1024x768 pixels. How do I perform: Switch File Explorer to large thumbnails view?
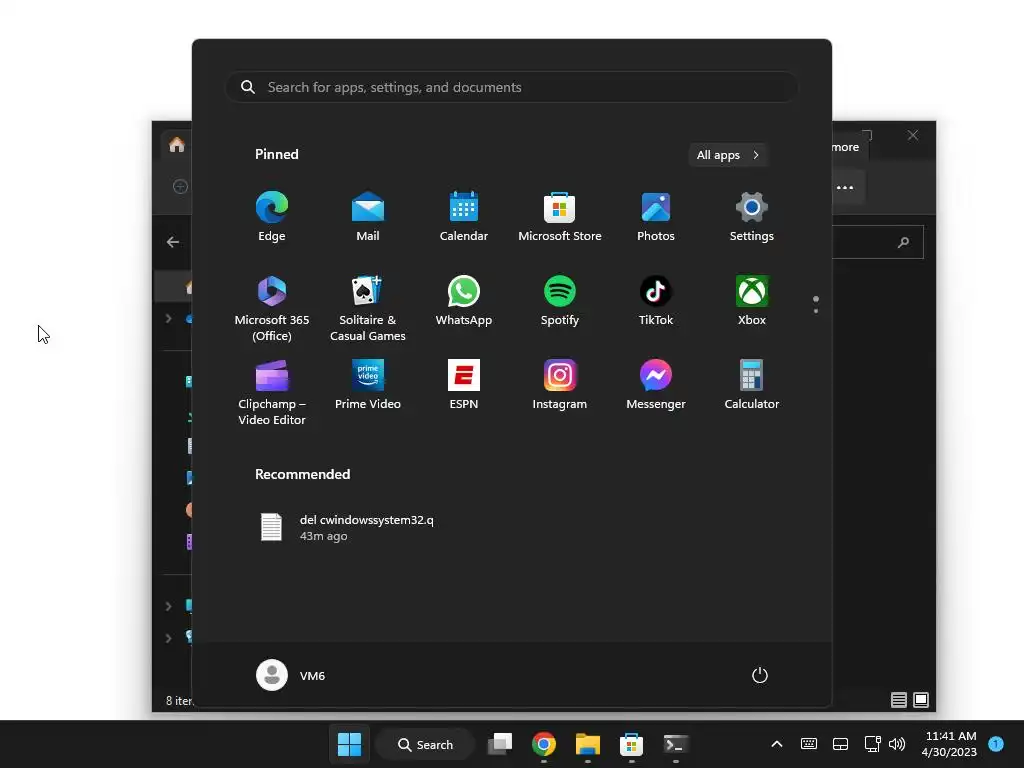click(921, 700)
